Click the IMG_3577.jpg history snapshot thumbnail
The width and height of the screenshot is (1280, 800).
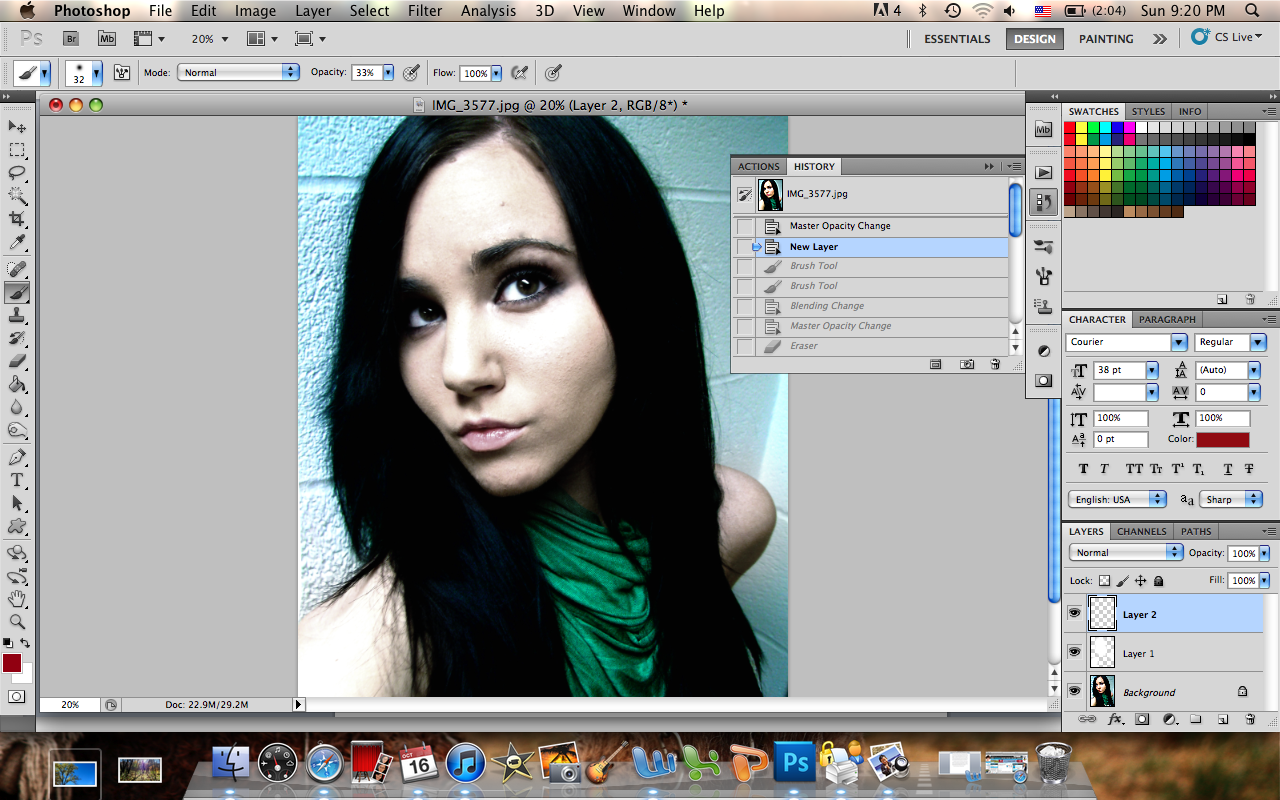[770, 194]
